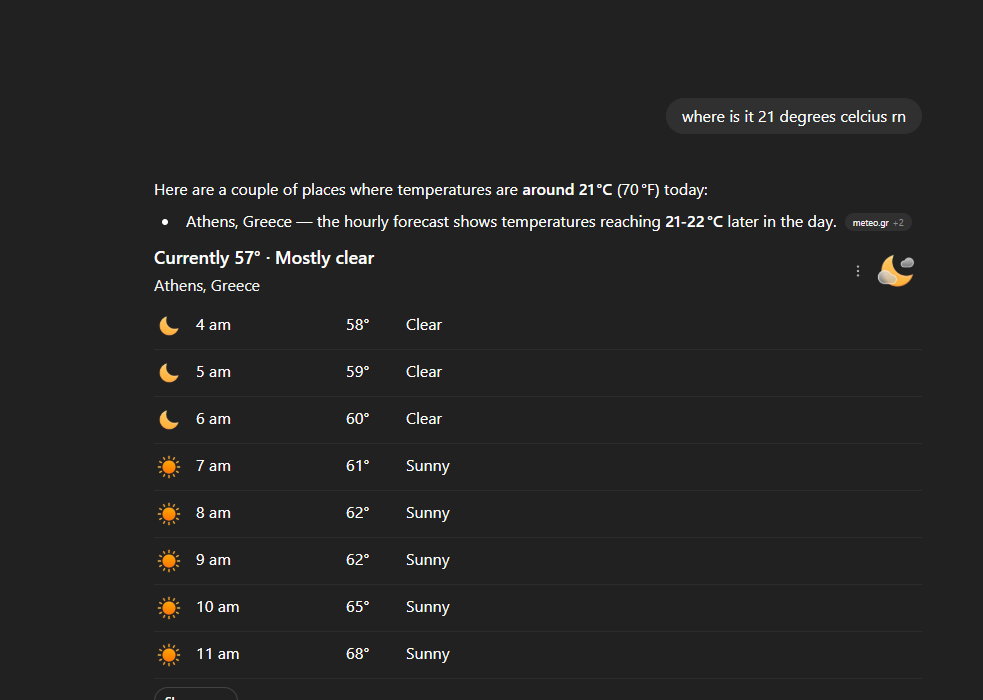
Task: Click the 68° temperature in the 11 am row
Action: pos(357,654)
